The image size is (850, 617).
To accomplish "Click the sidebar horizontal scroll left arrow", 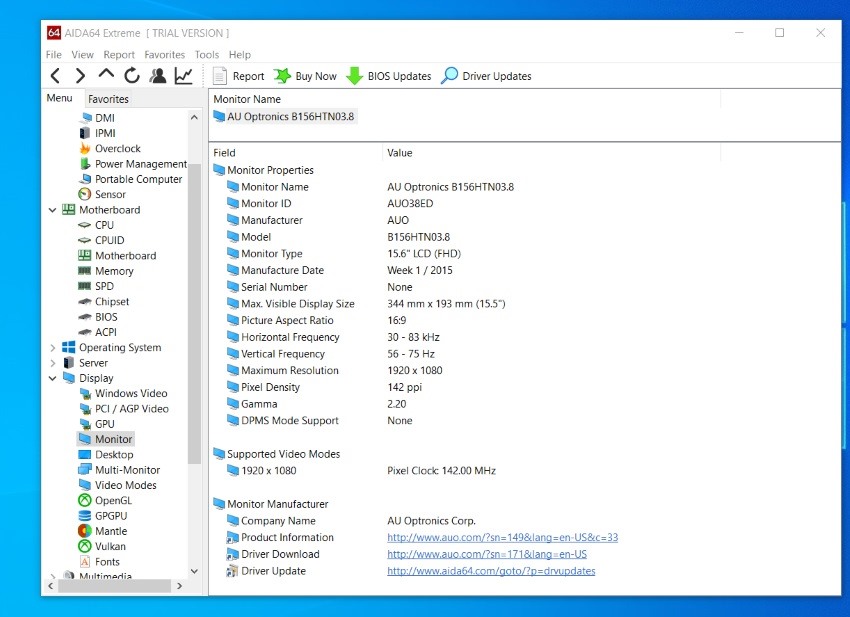I will (50, 586).
